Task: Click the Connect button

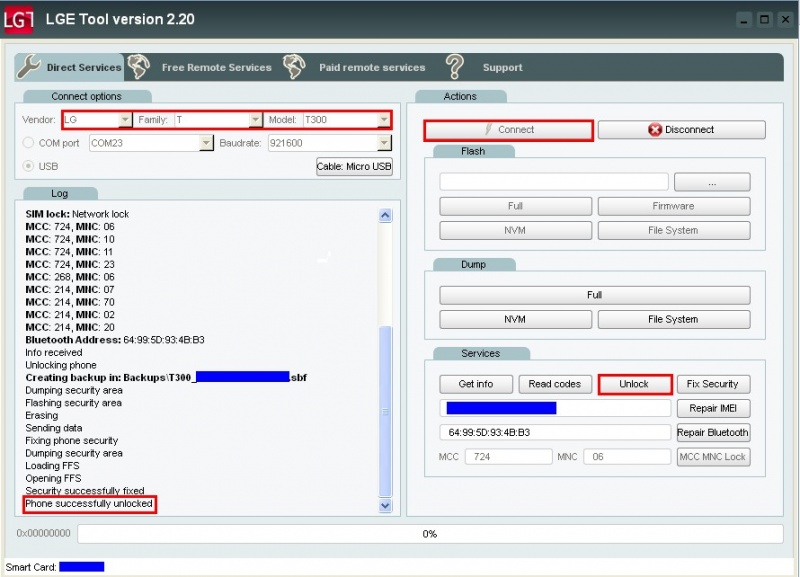Action: click(509, 130)
